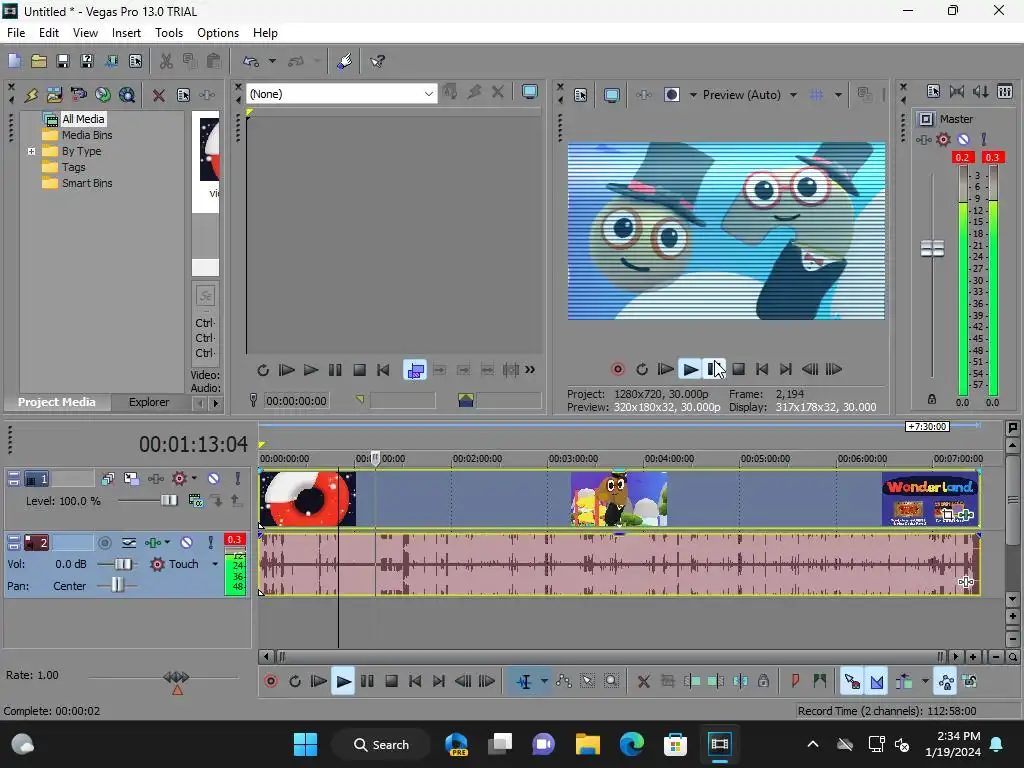
Task: Insert a marker with the red flag icon
Action: pyautogui.click(x=795, y=681)
